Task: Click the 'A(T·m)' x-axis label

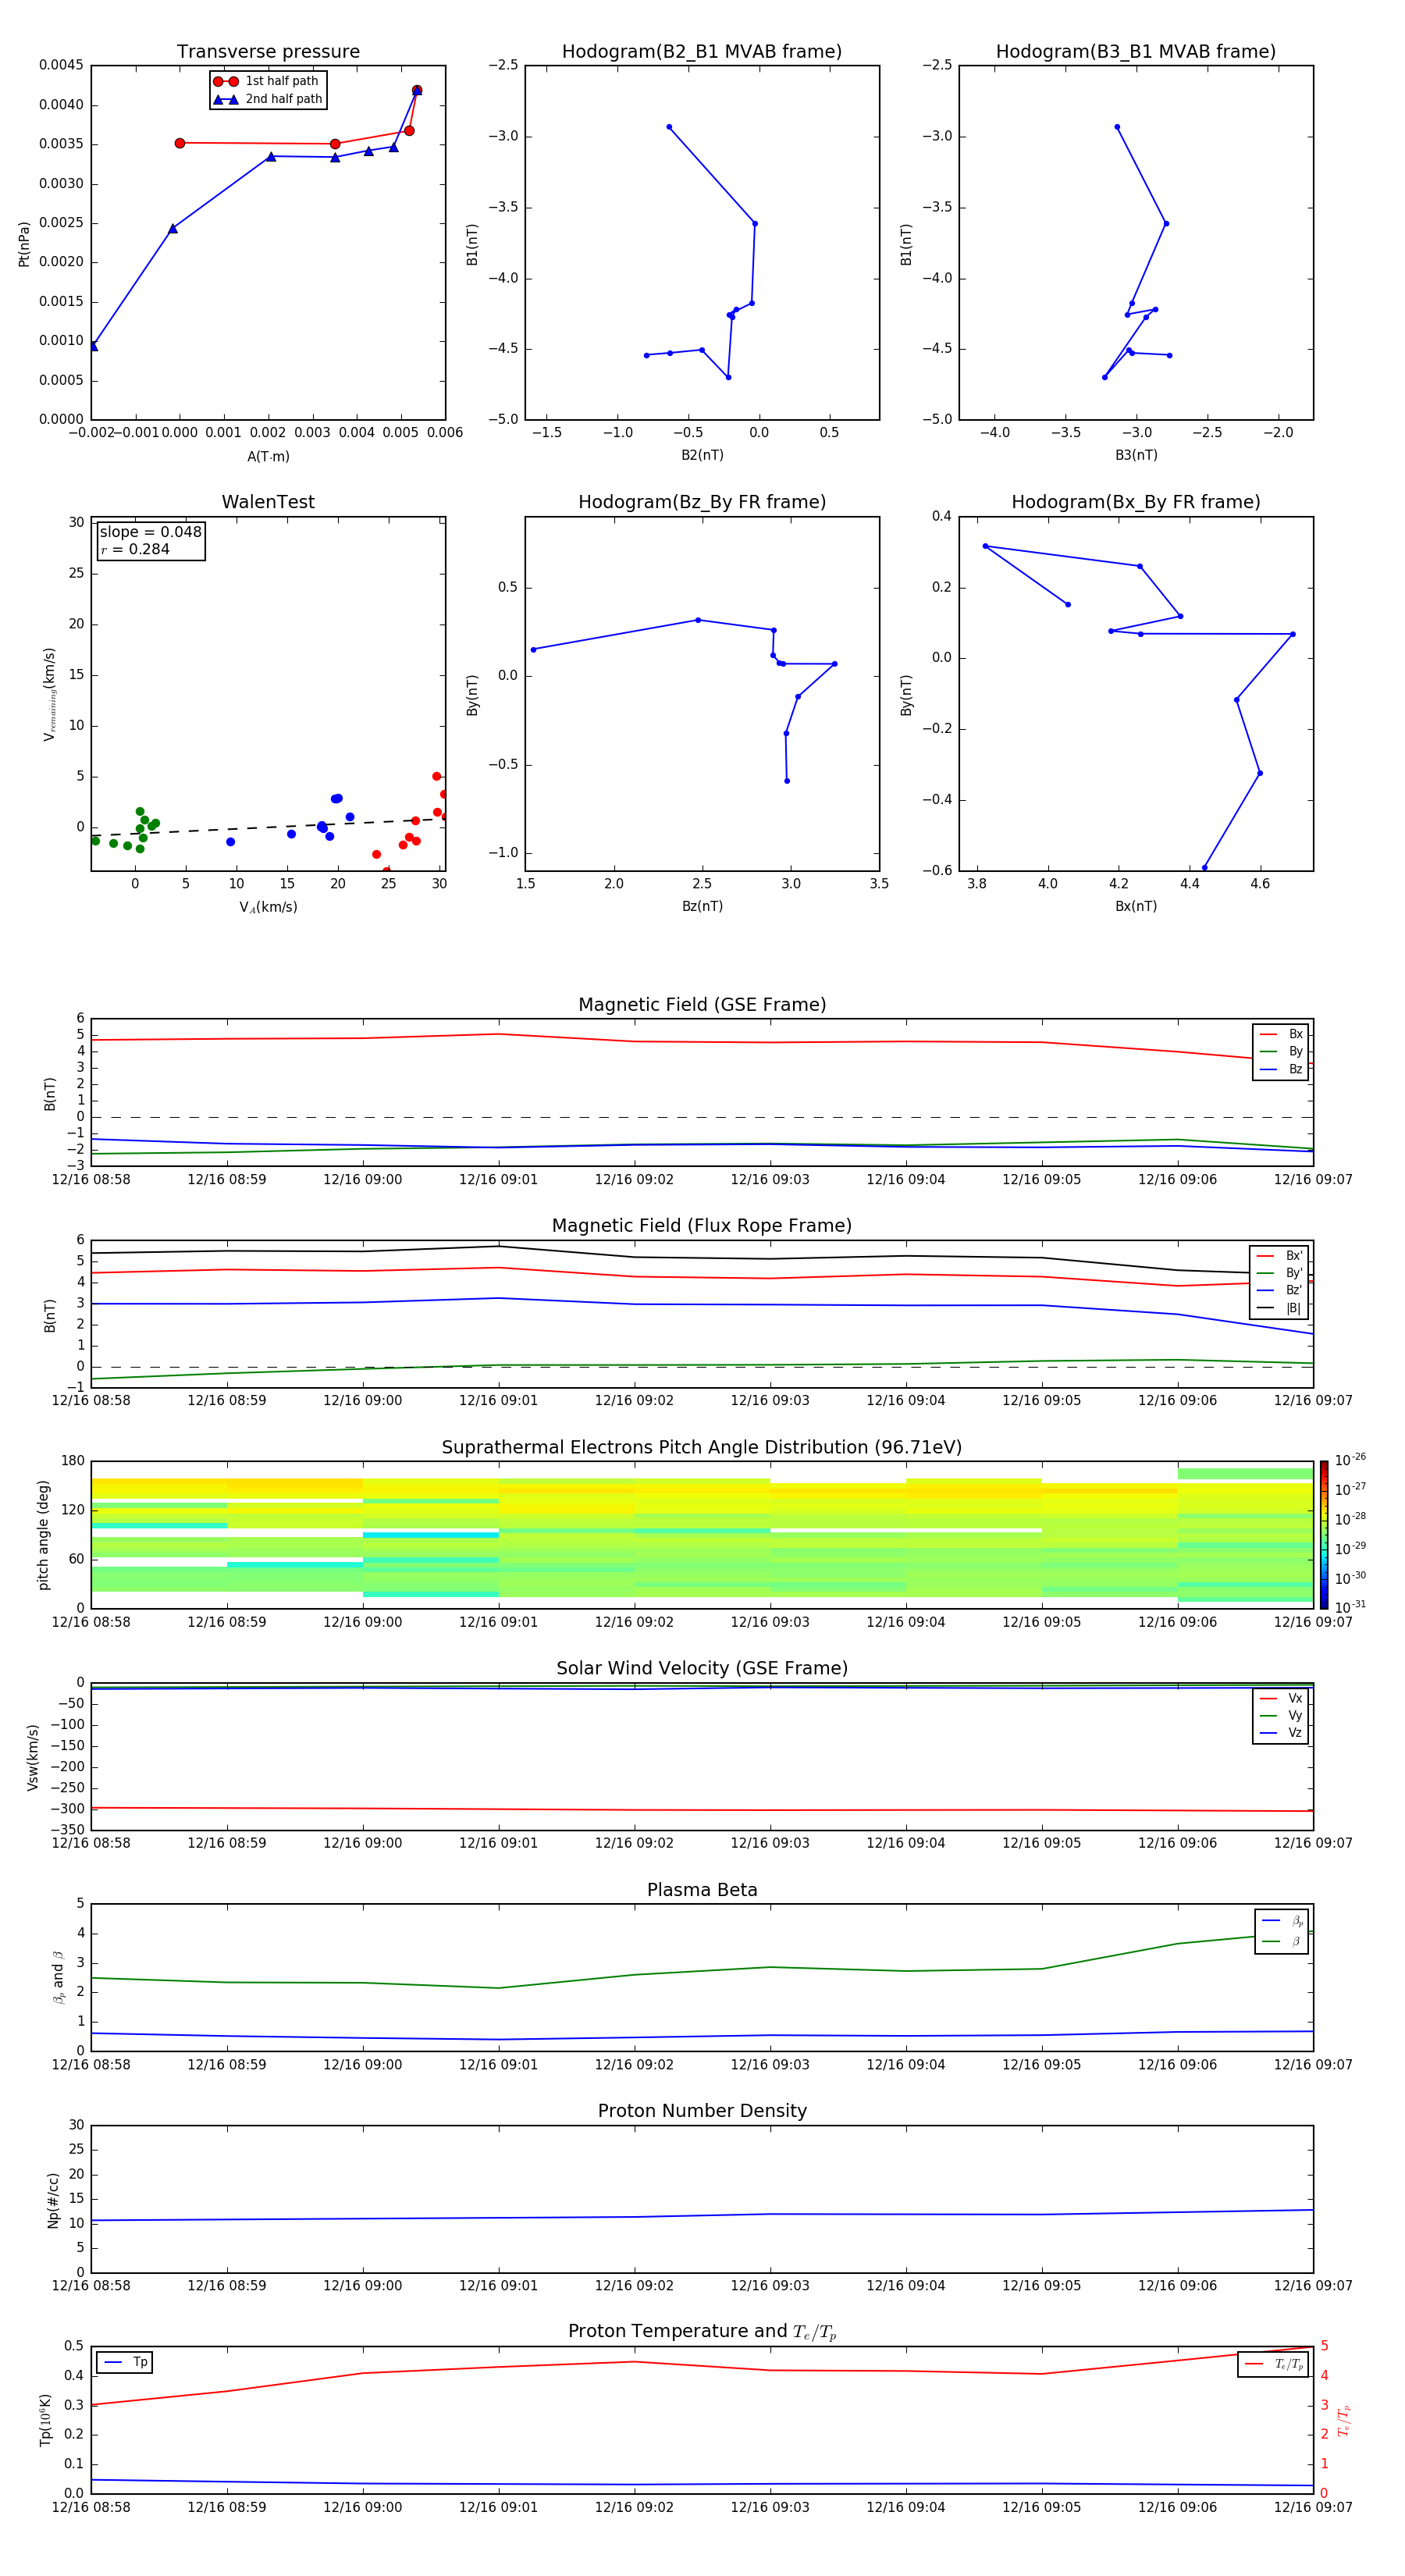Action: coord(268,457)
